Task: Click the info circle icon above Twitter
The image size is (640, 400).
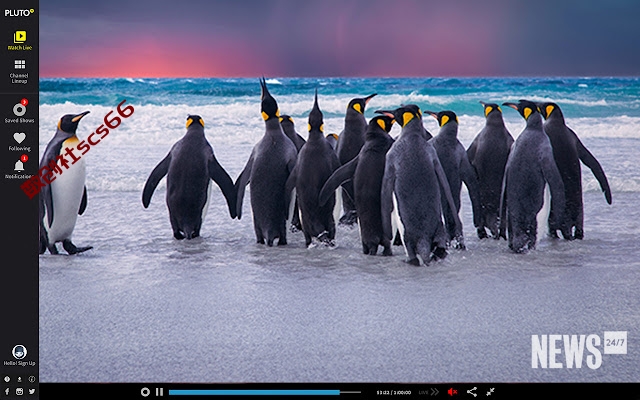Action: pyautogui.click(x=32, y=379)
